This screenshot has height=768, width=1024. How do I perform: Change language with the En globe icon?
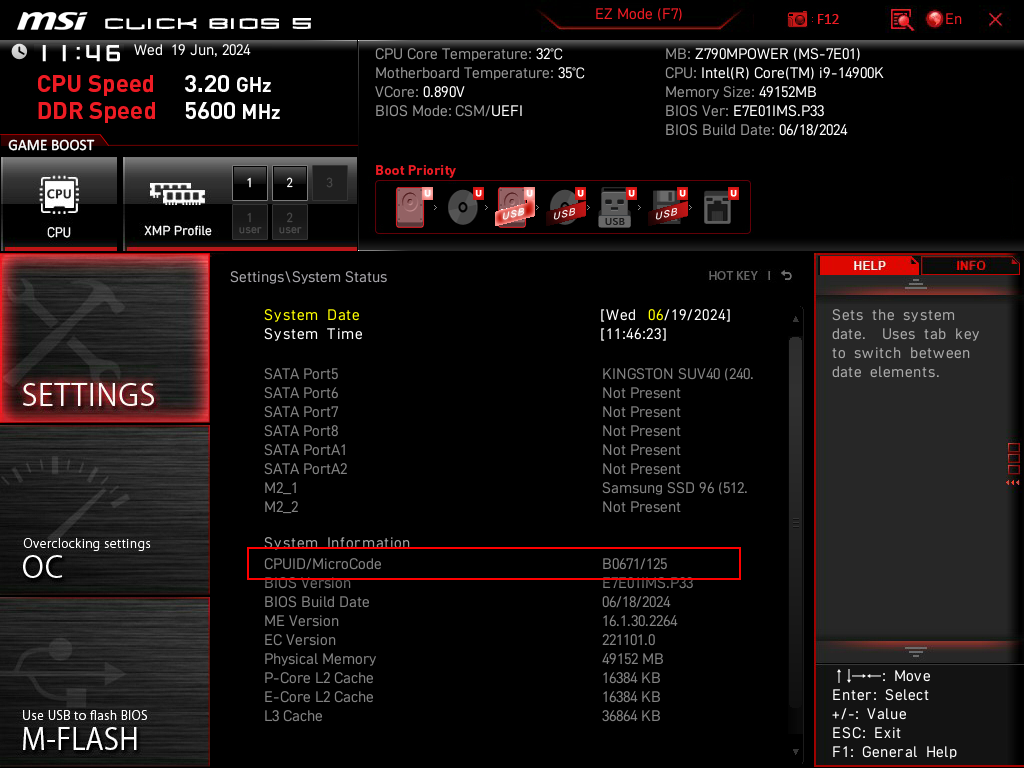(x=944, y=19)
